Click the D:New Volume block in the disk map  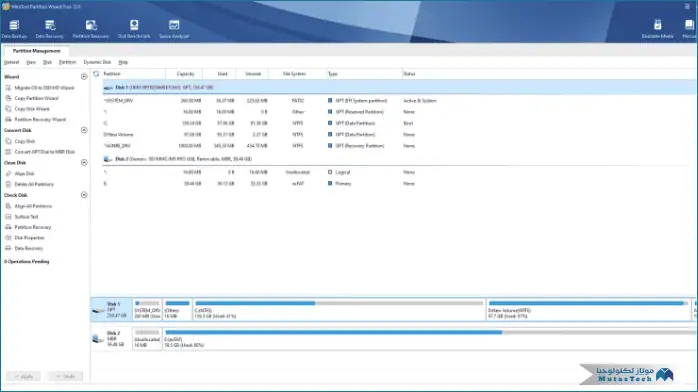click(x=588, y=309)
